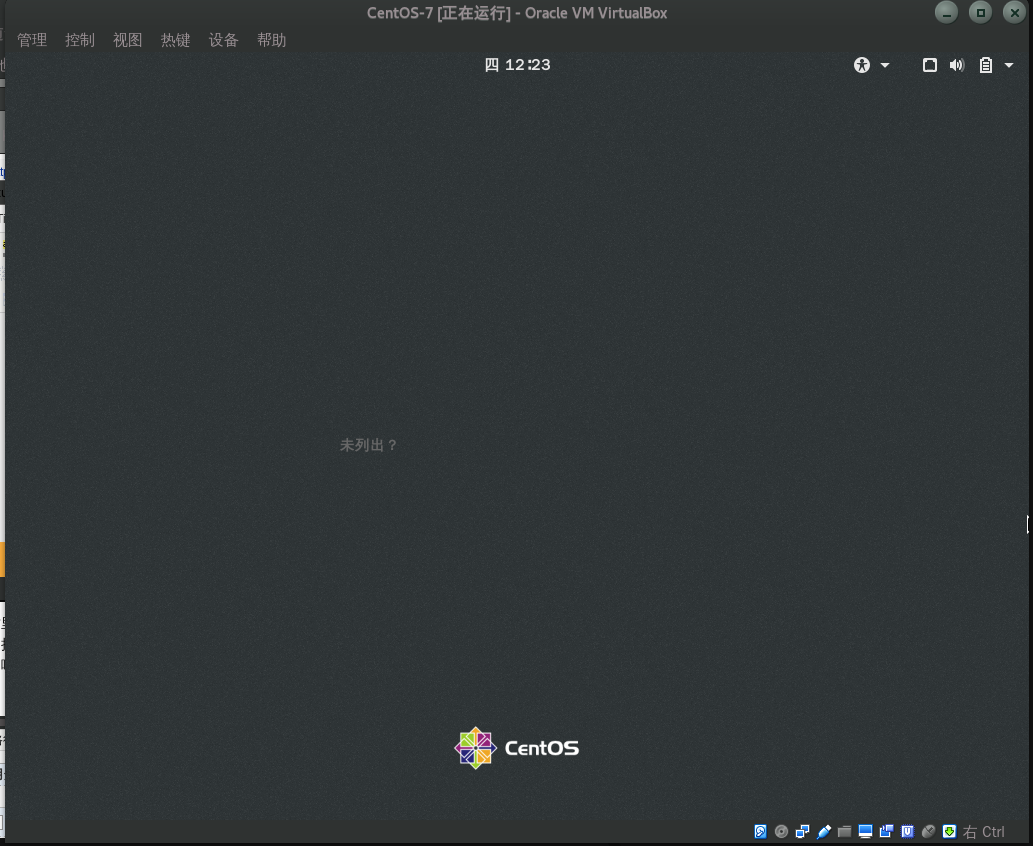Open the 设备 menu

coord(223,40)
